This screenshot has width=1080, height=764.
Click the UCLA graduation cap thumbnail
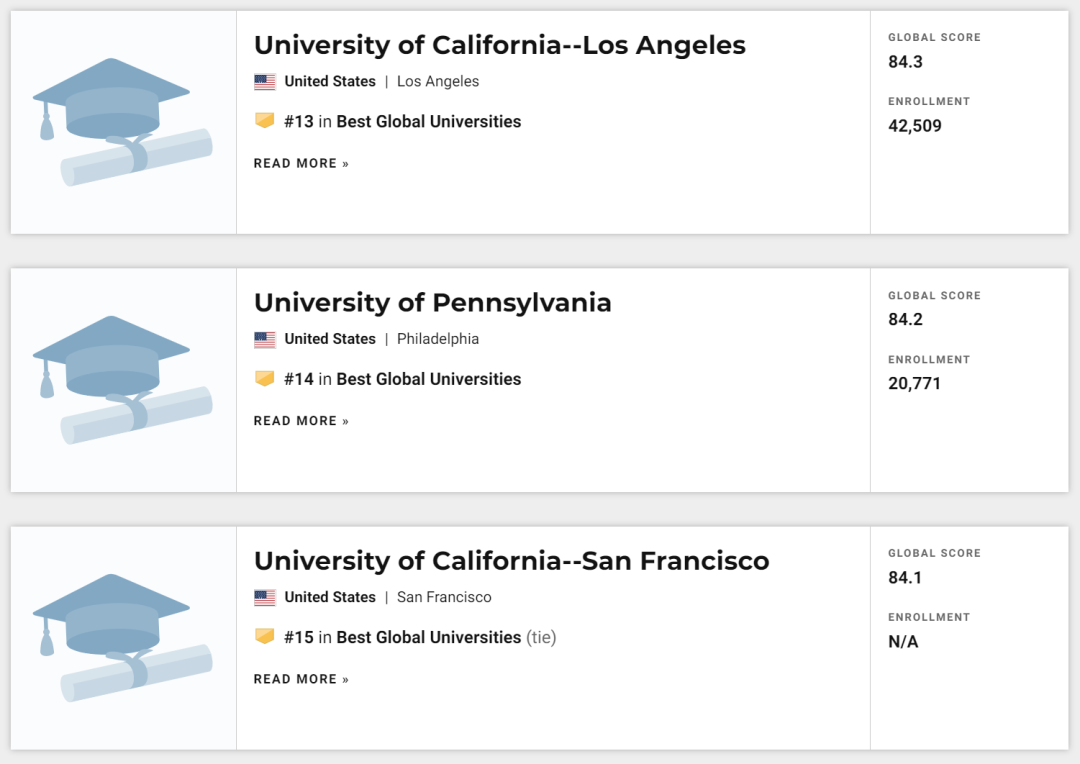click(x=123, y=122)
